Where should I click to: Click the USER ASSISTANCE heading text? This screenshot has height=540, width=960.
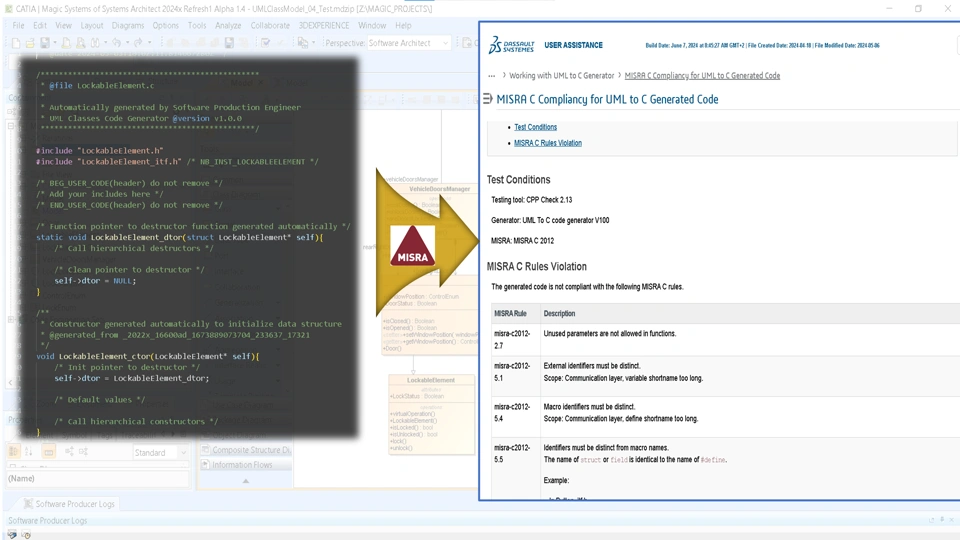573,45
